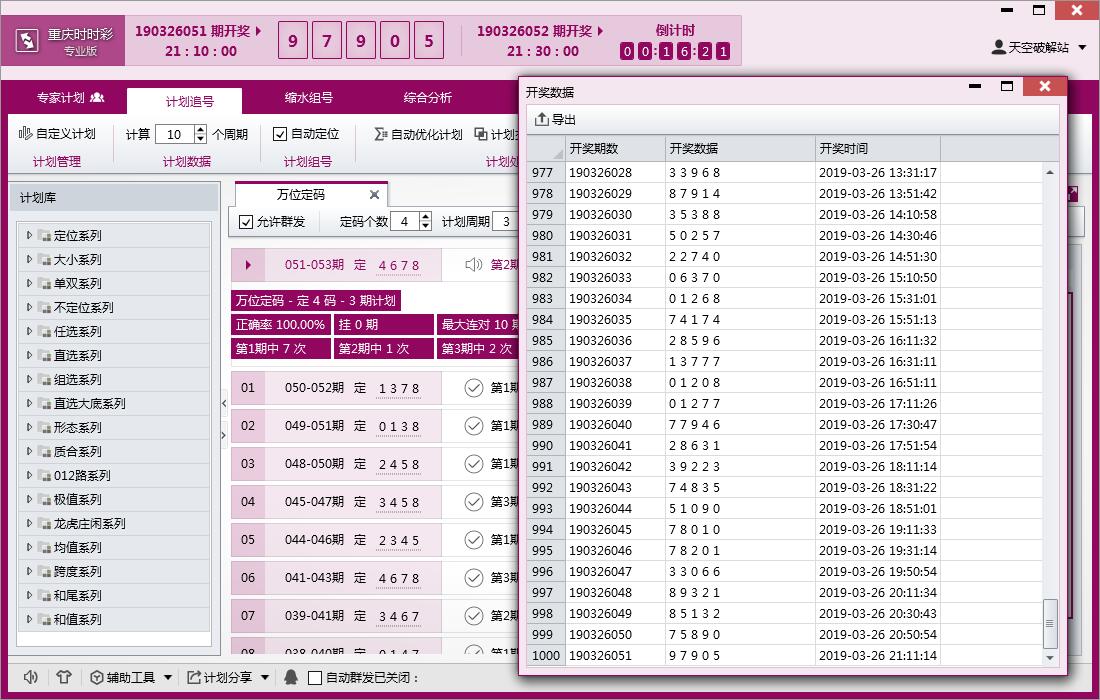Click the 开奖数据 scrollbar thumb

point(1049,623)
